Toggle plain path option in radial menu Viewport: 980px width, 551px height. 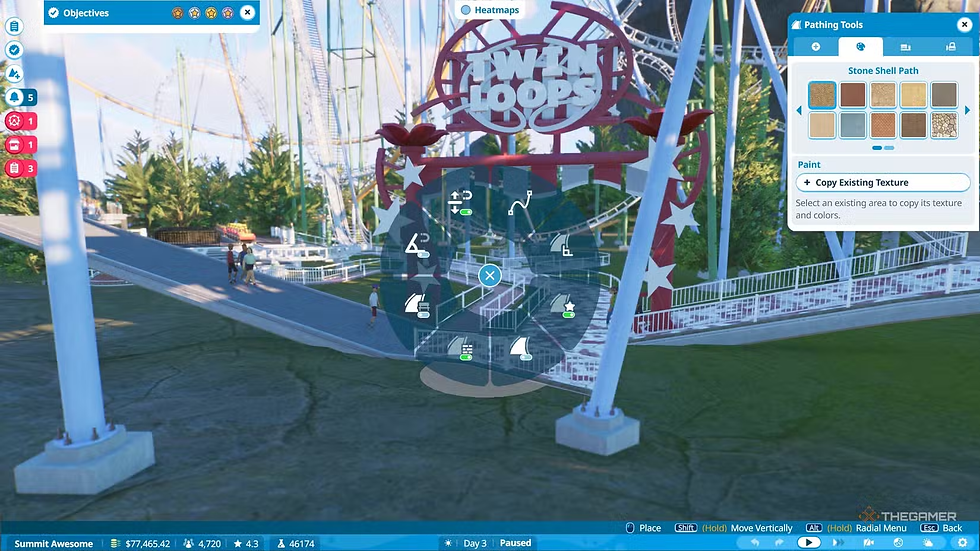521,349
